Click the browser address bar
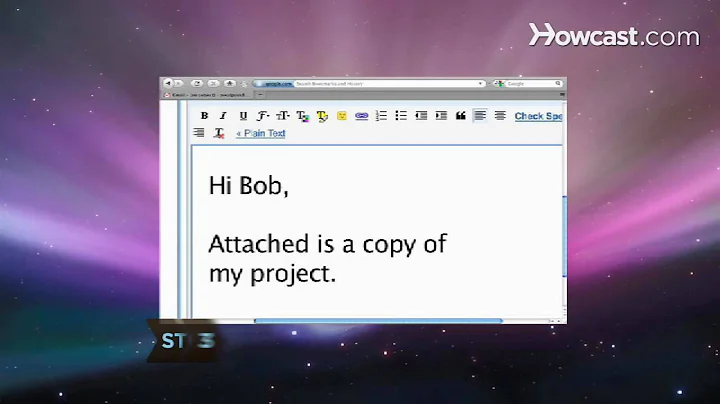The height and width of the screenshot is (404, 720). click(x=369, y=84)
